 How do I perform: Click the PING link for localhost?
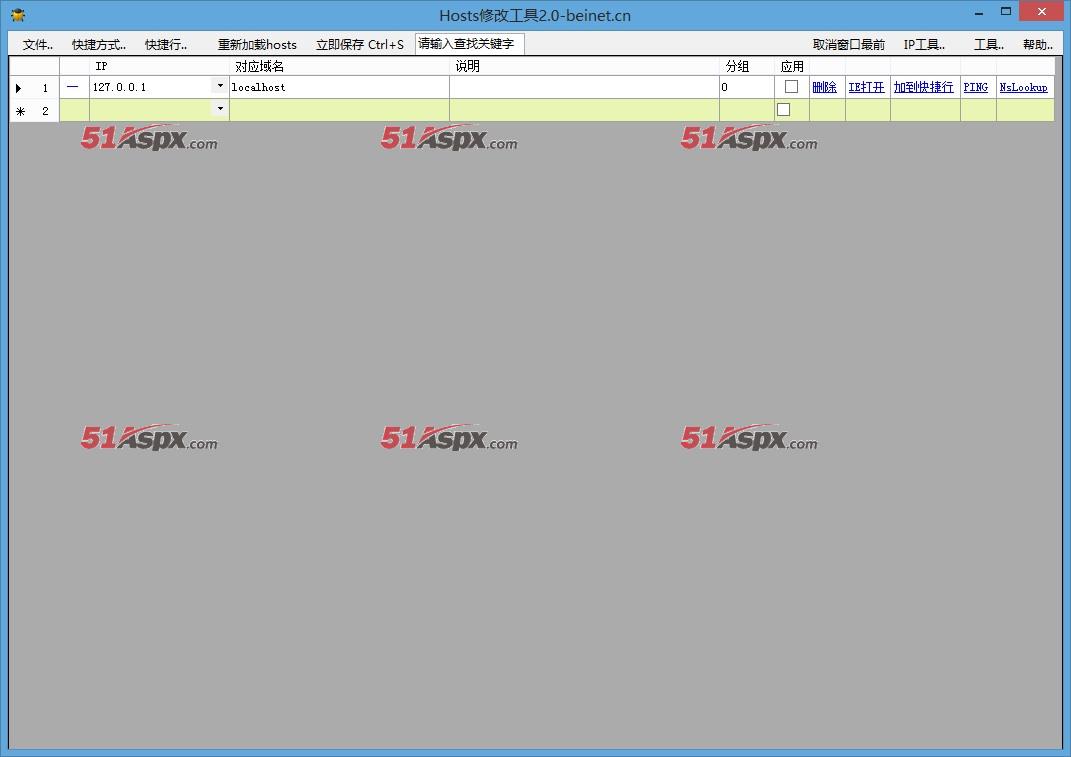point(975,88)
